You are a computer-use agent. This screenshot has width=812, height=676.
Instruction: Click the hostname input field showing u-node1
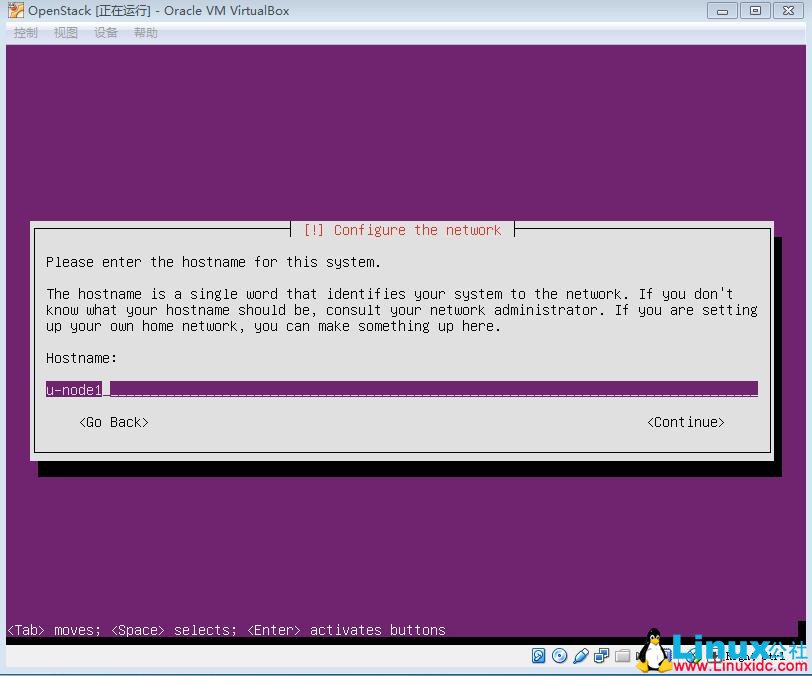pos(400,388)
